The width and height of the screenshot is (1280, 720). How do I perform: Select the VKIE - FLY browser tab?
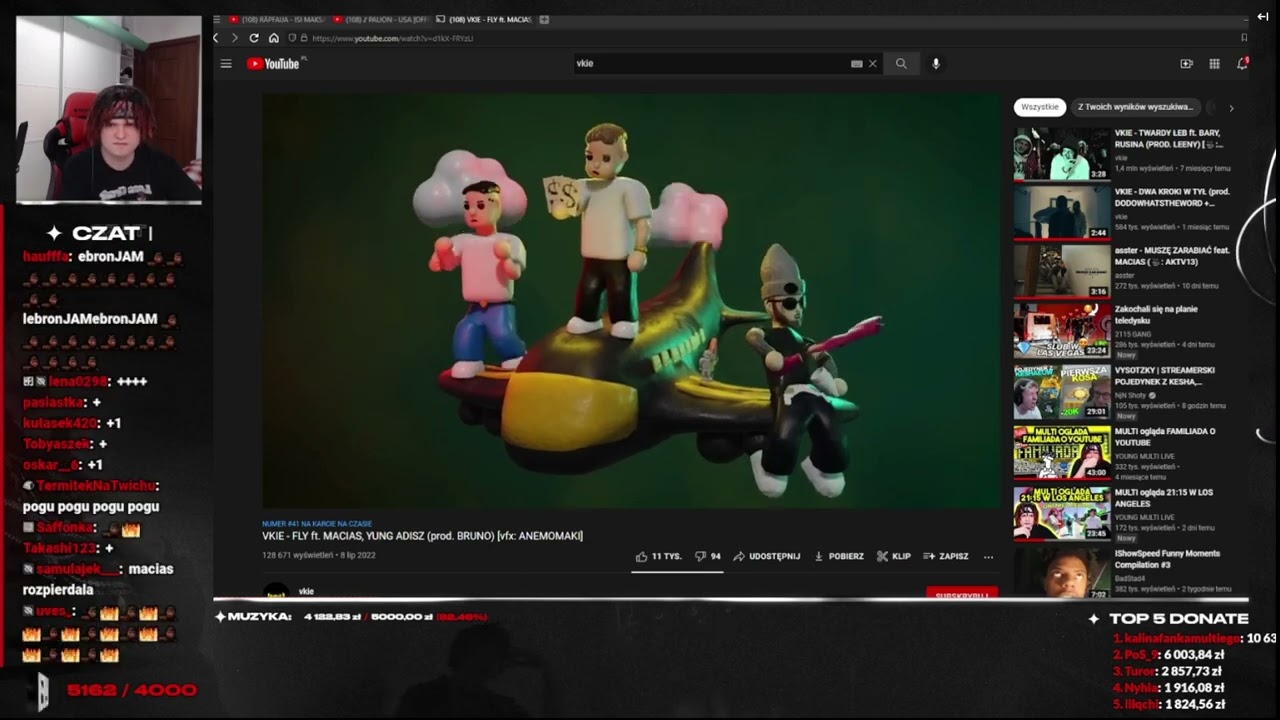click(484, 19)
